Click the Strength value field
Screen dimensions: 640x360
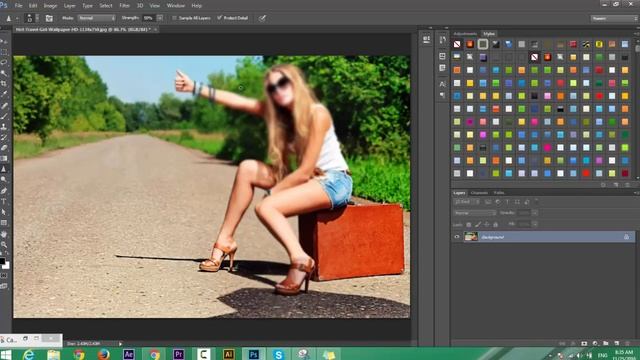(149, 18)
